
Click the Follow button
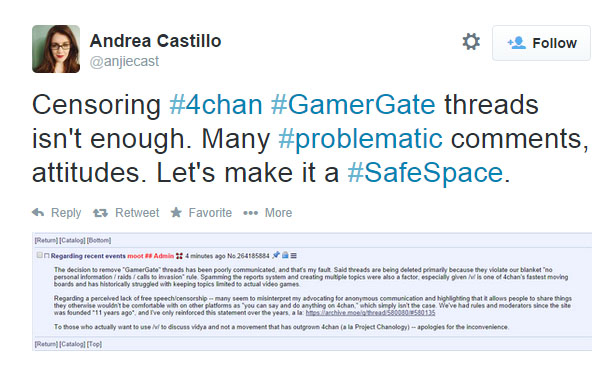(541, 43)
